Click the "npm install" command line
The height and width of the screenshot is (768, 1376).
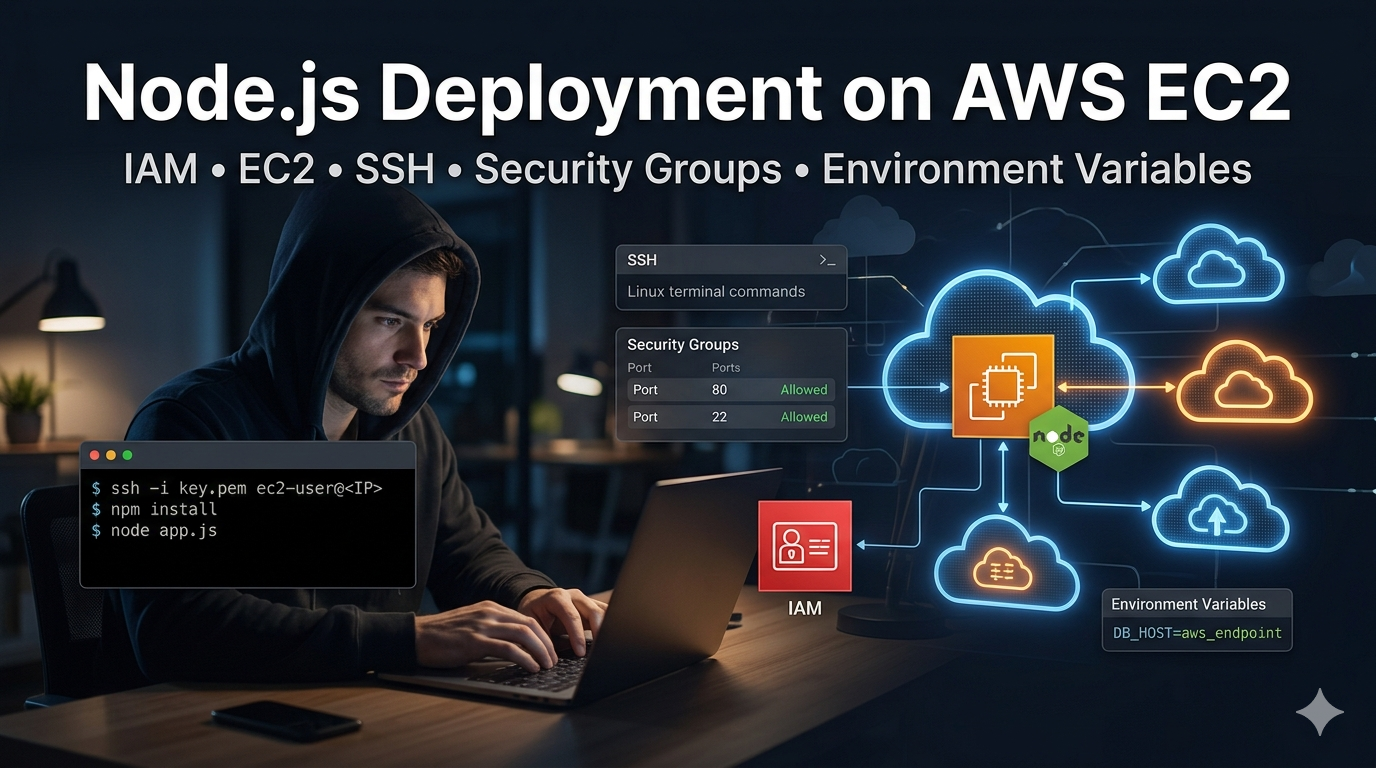click(154, 509)
